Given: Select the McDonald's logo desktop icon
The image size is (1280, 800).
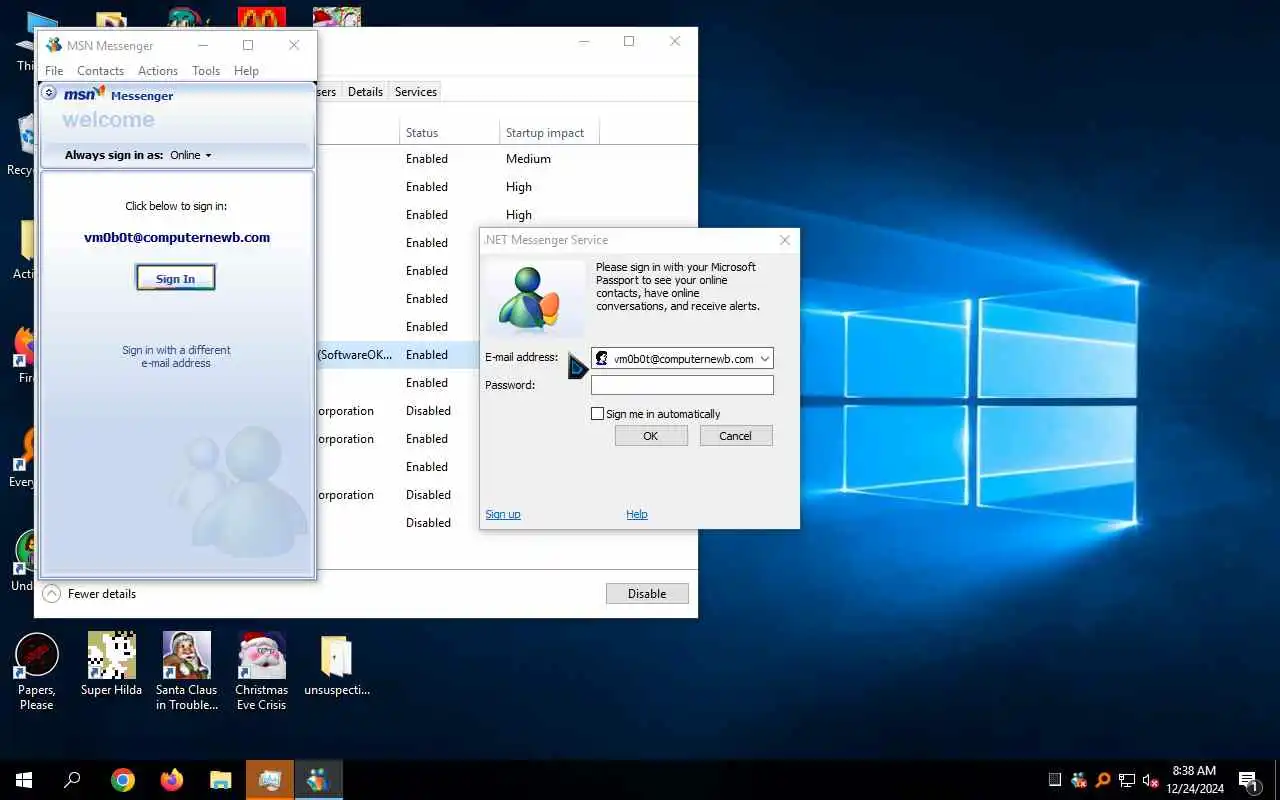Looking at the screenshot, I should [262, 17].
